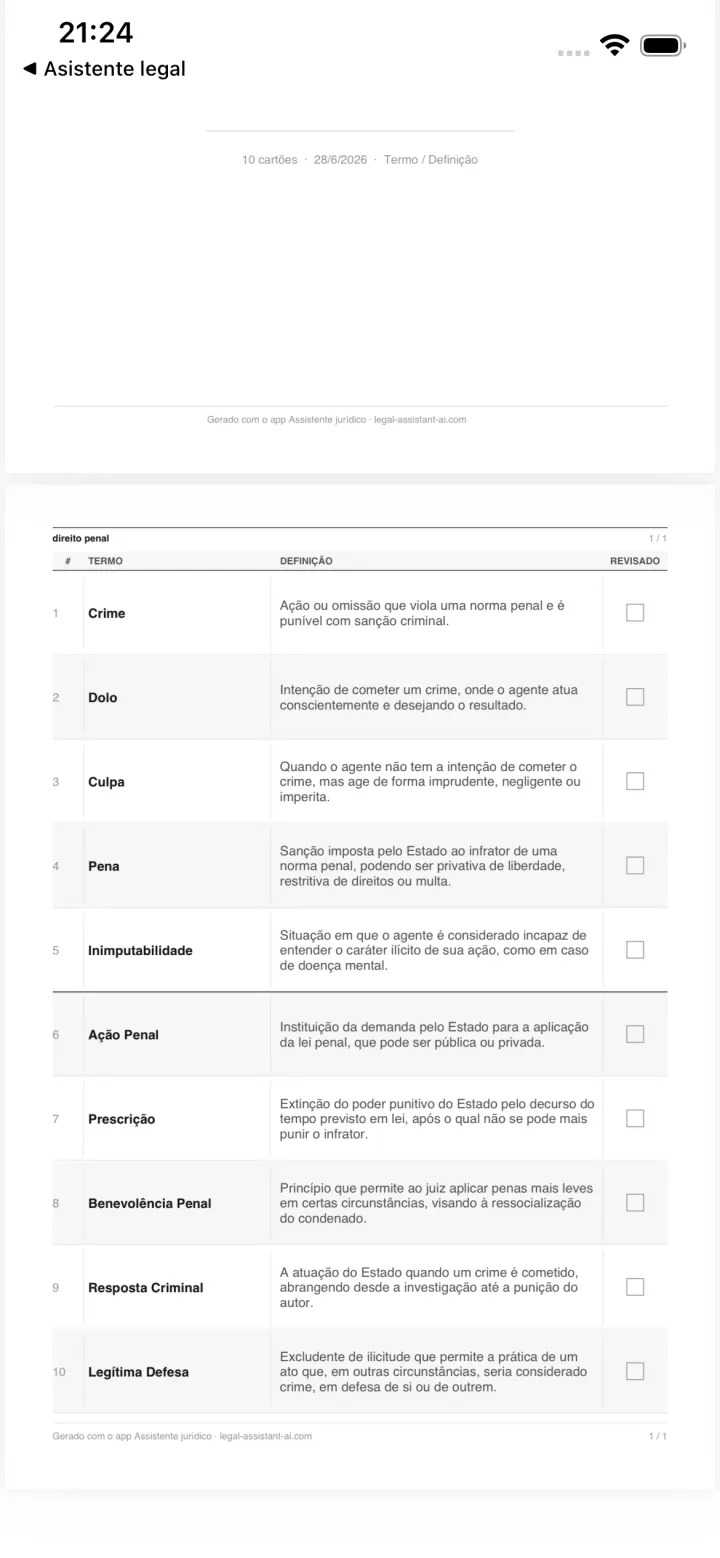Tap the DEFINIÇÃO column header
The image size is (720, 1558).
click(x=306, y=561)
